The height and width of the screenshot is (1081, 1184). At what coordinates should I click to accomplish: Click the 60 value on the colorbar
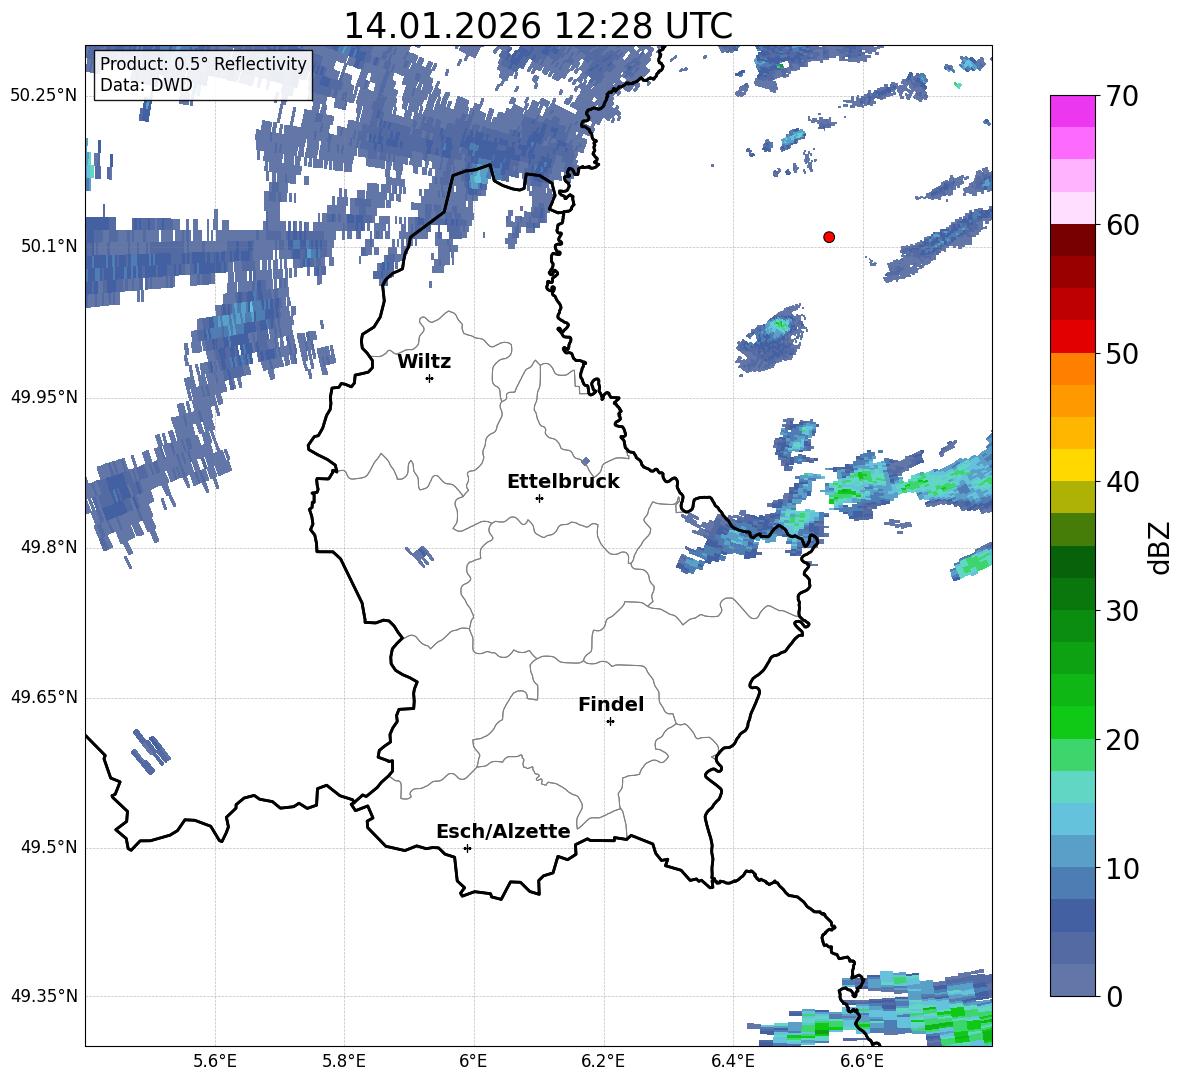point(1122,225)
